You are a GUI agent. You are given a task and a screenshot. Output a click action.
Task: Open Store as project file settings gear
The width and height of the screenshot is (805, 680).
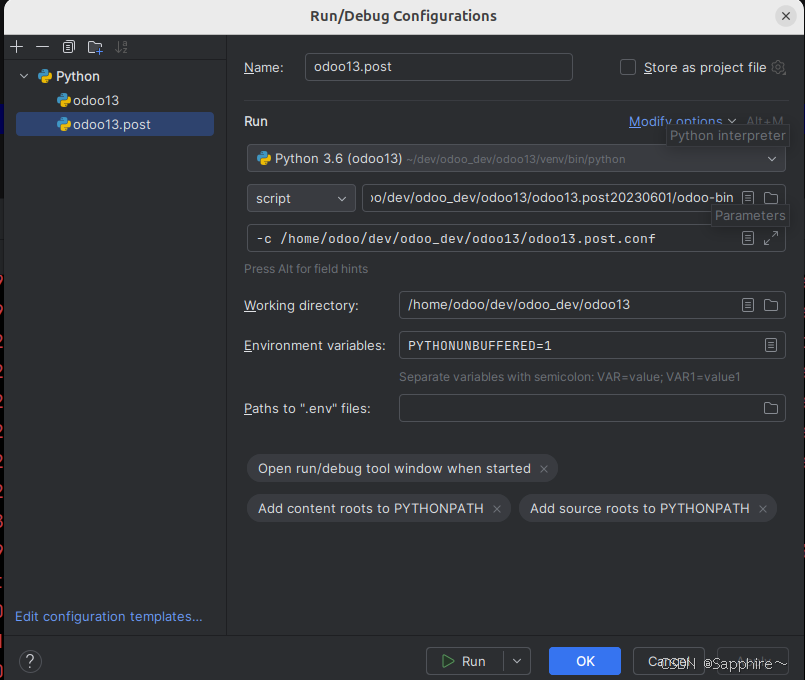coord(778,67)
